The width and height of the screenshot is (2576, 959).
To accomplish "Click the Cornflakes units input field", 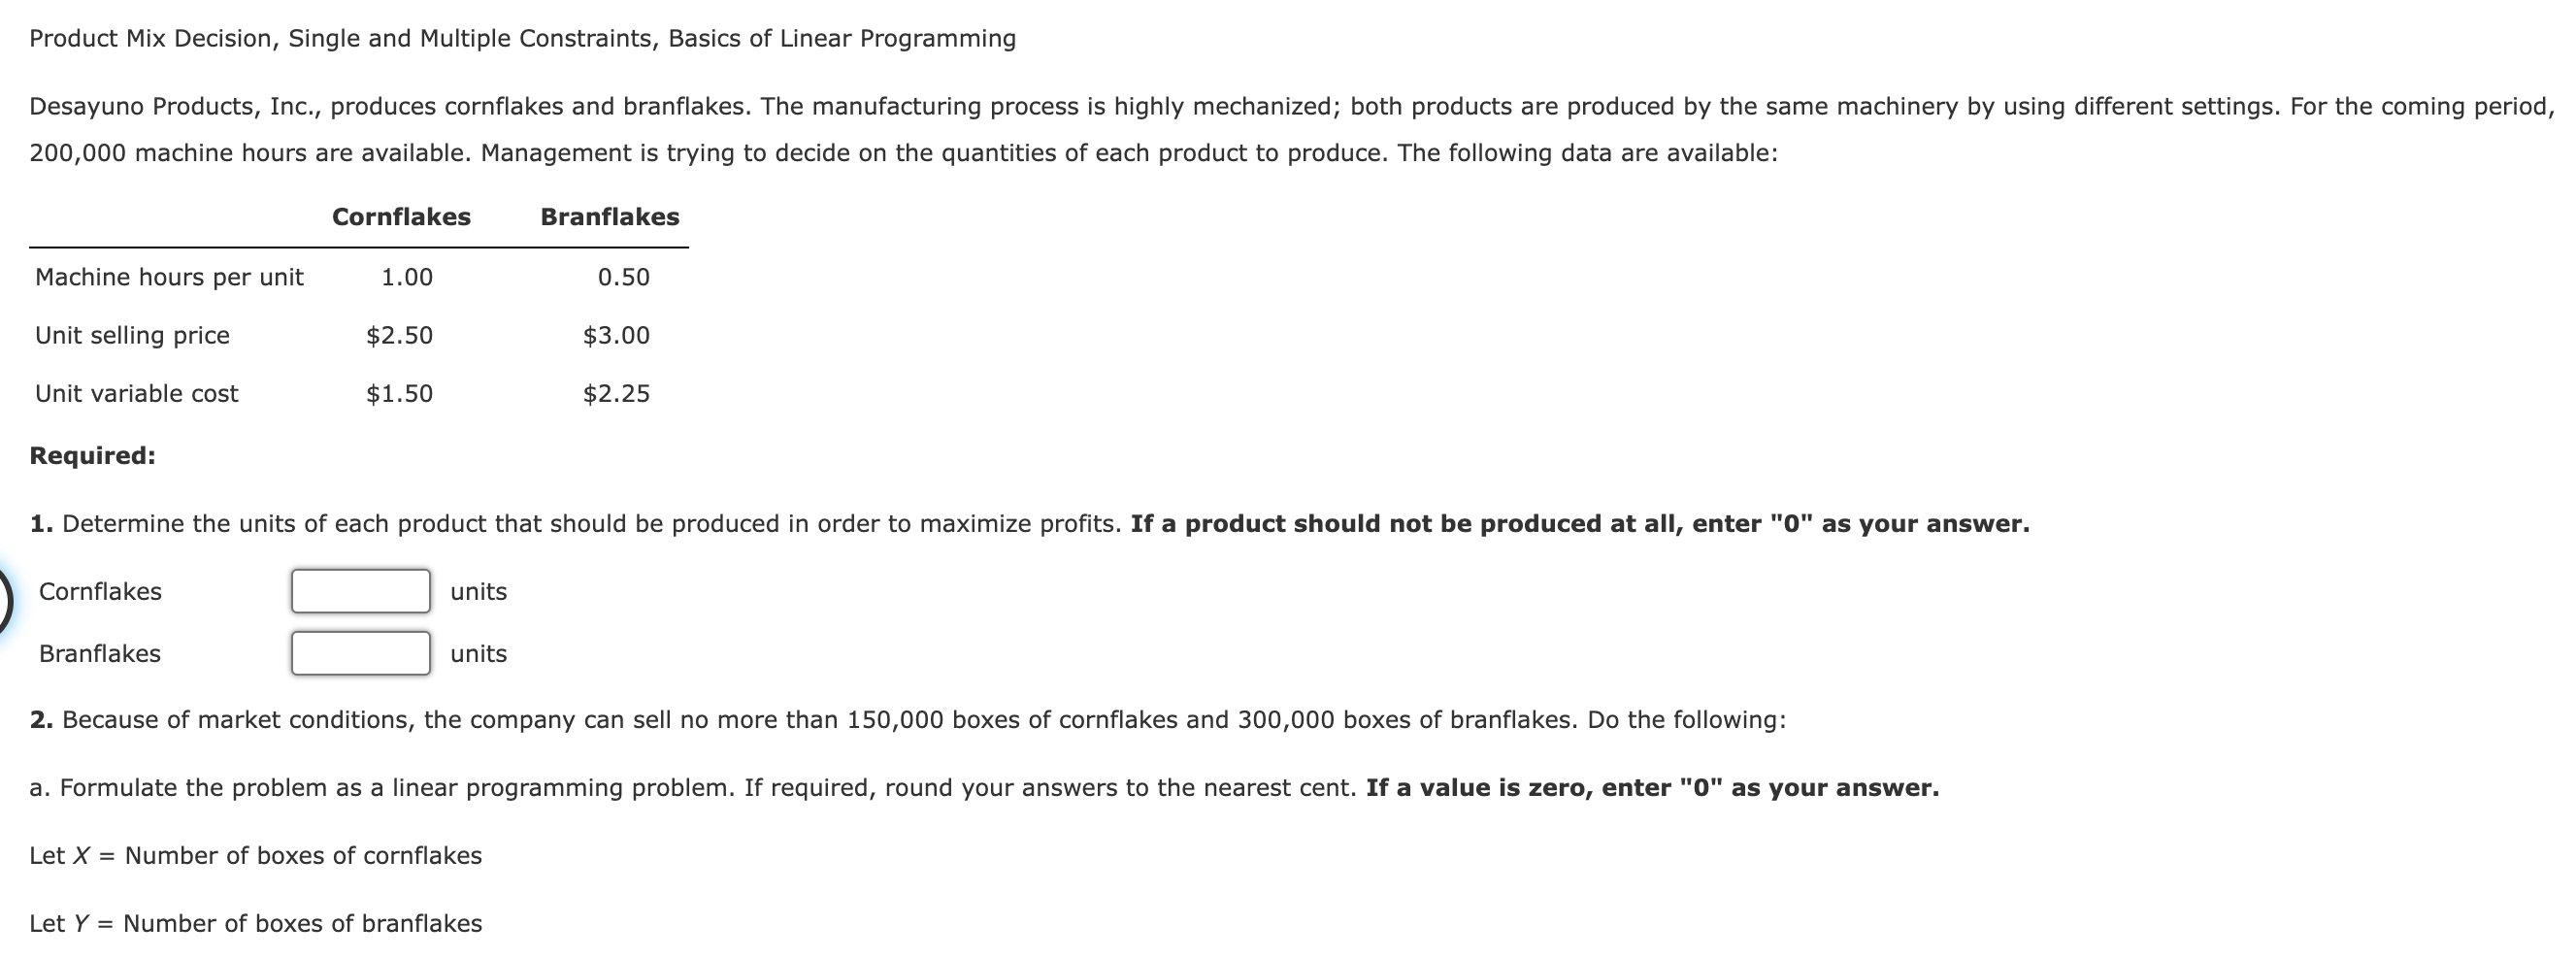I will (x=361, y=591).
